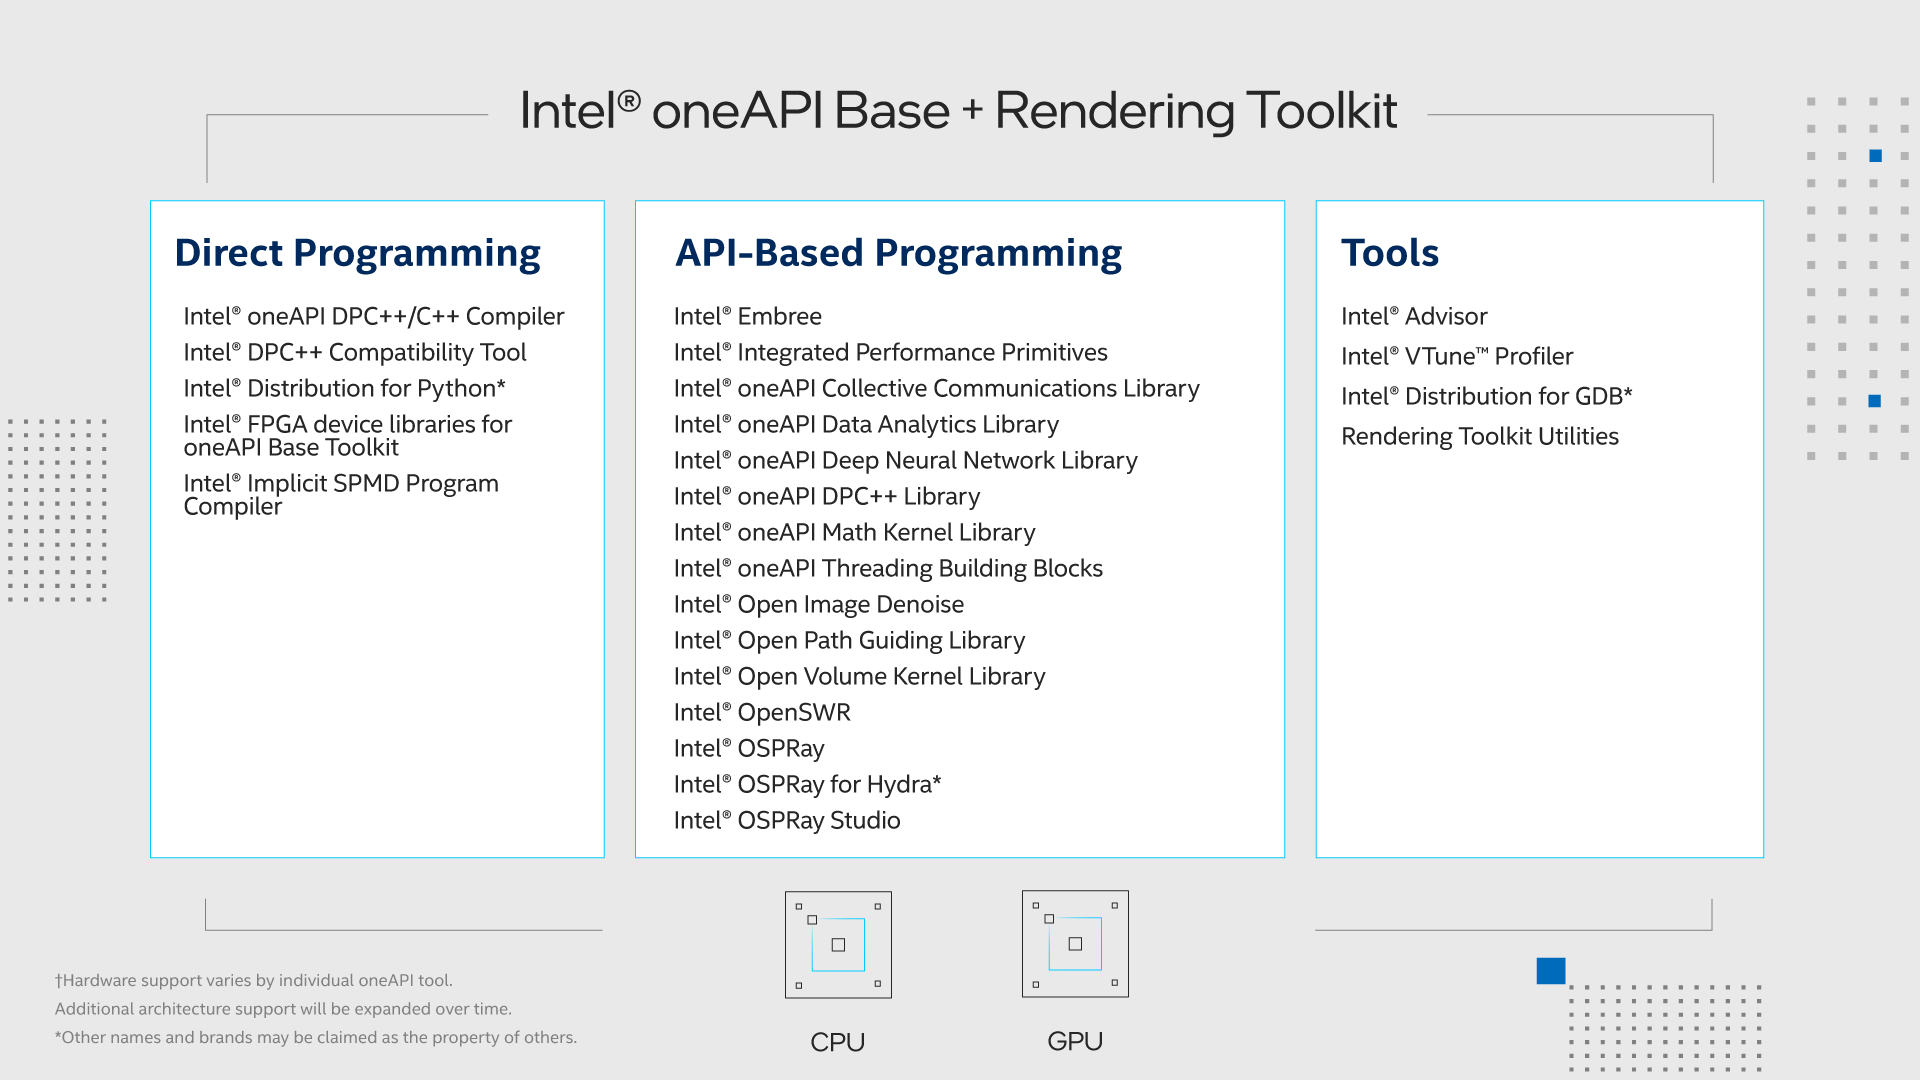
Task: Click the CPU chip icon
Action: pyautogui.click(x=838, y=944)
